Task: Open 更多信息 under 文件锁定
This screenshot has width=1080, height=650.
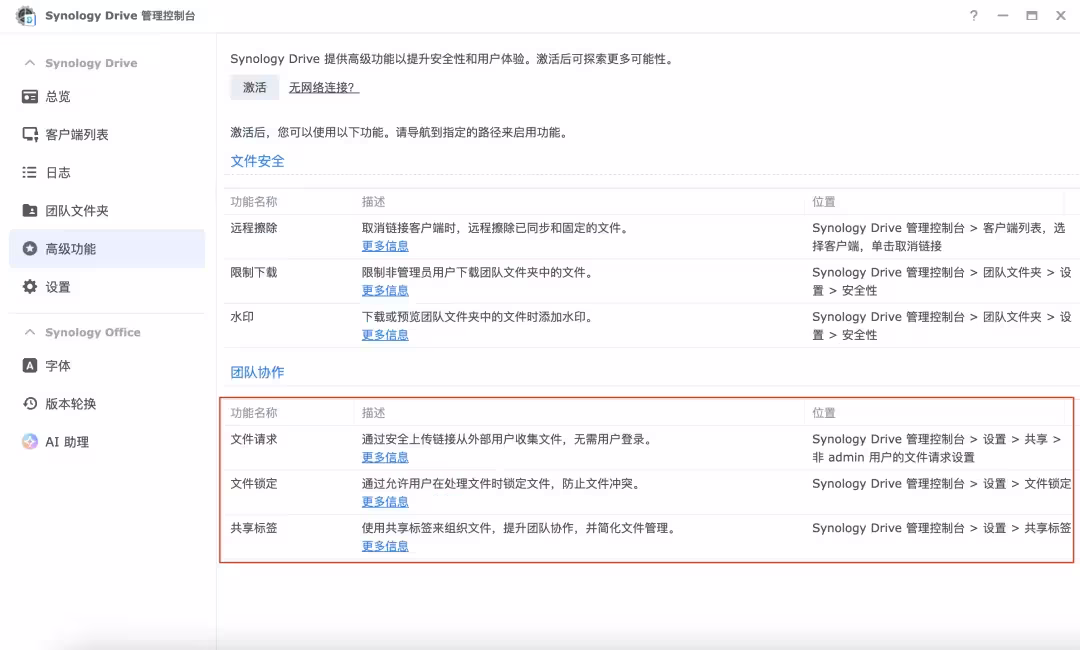Action: pos(385,501)
